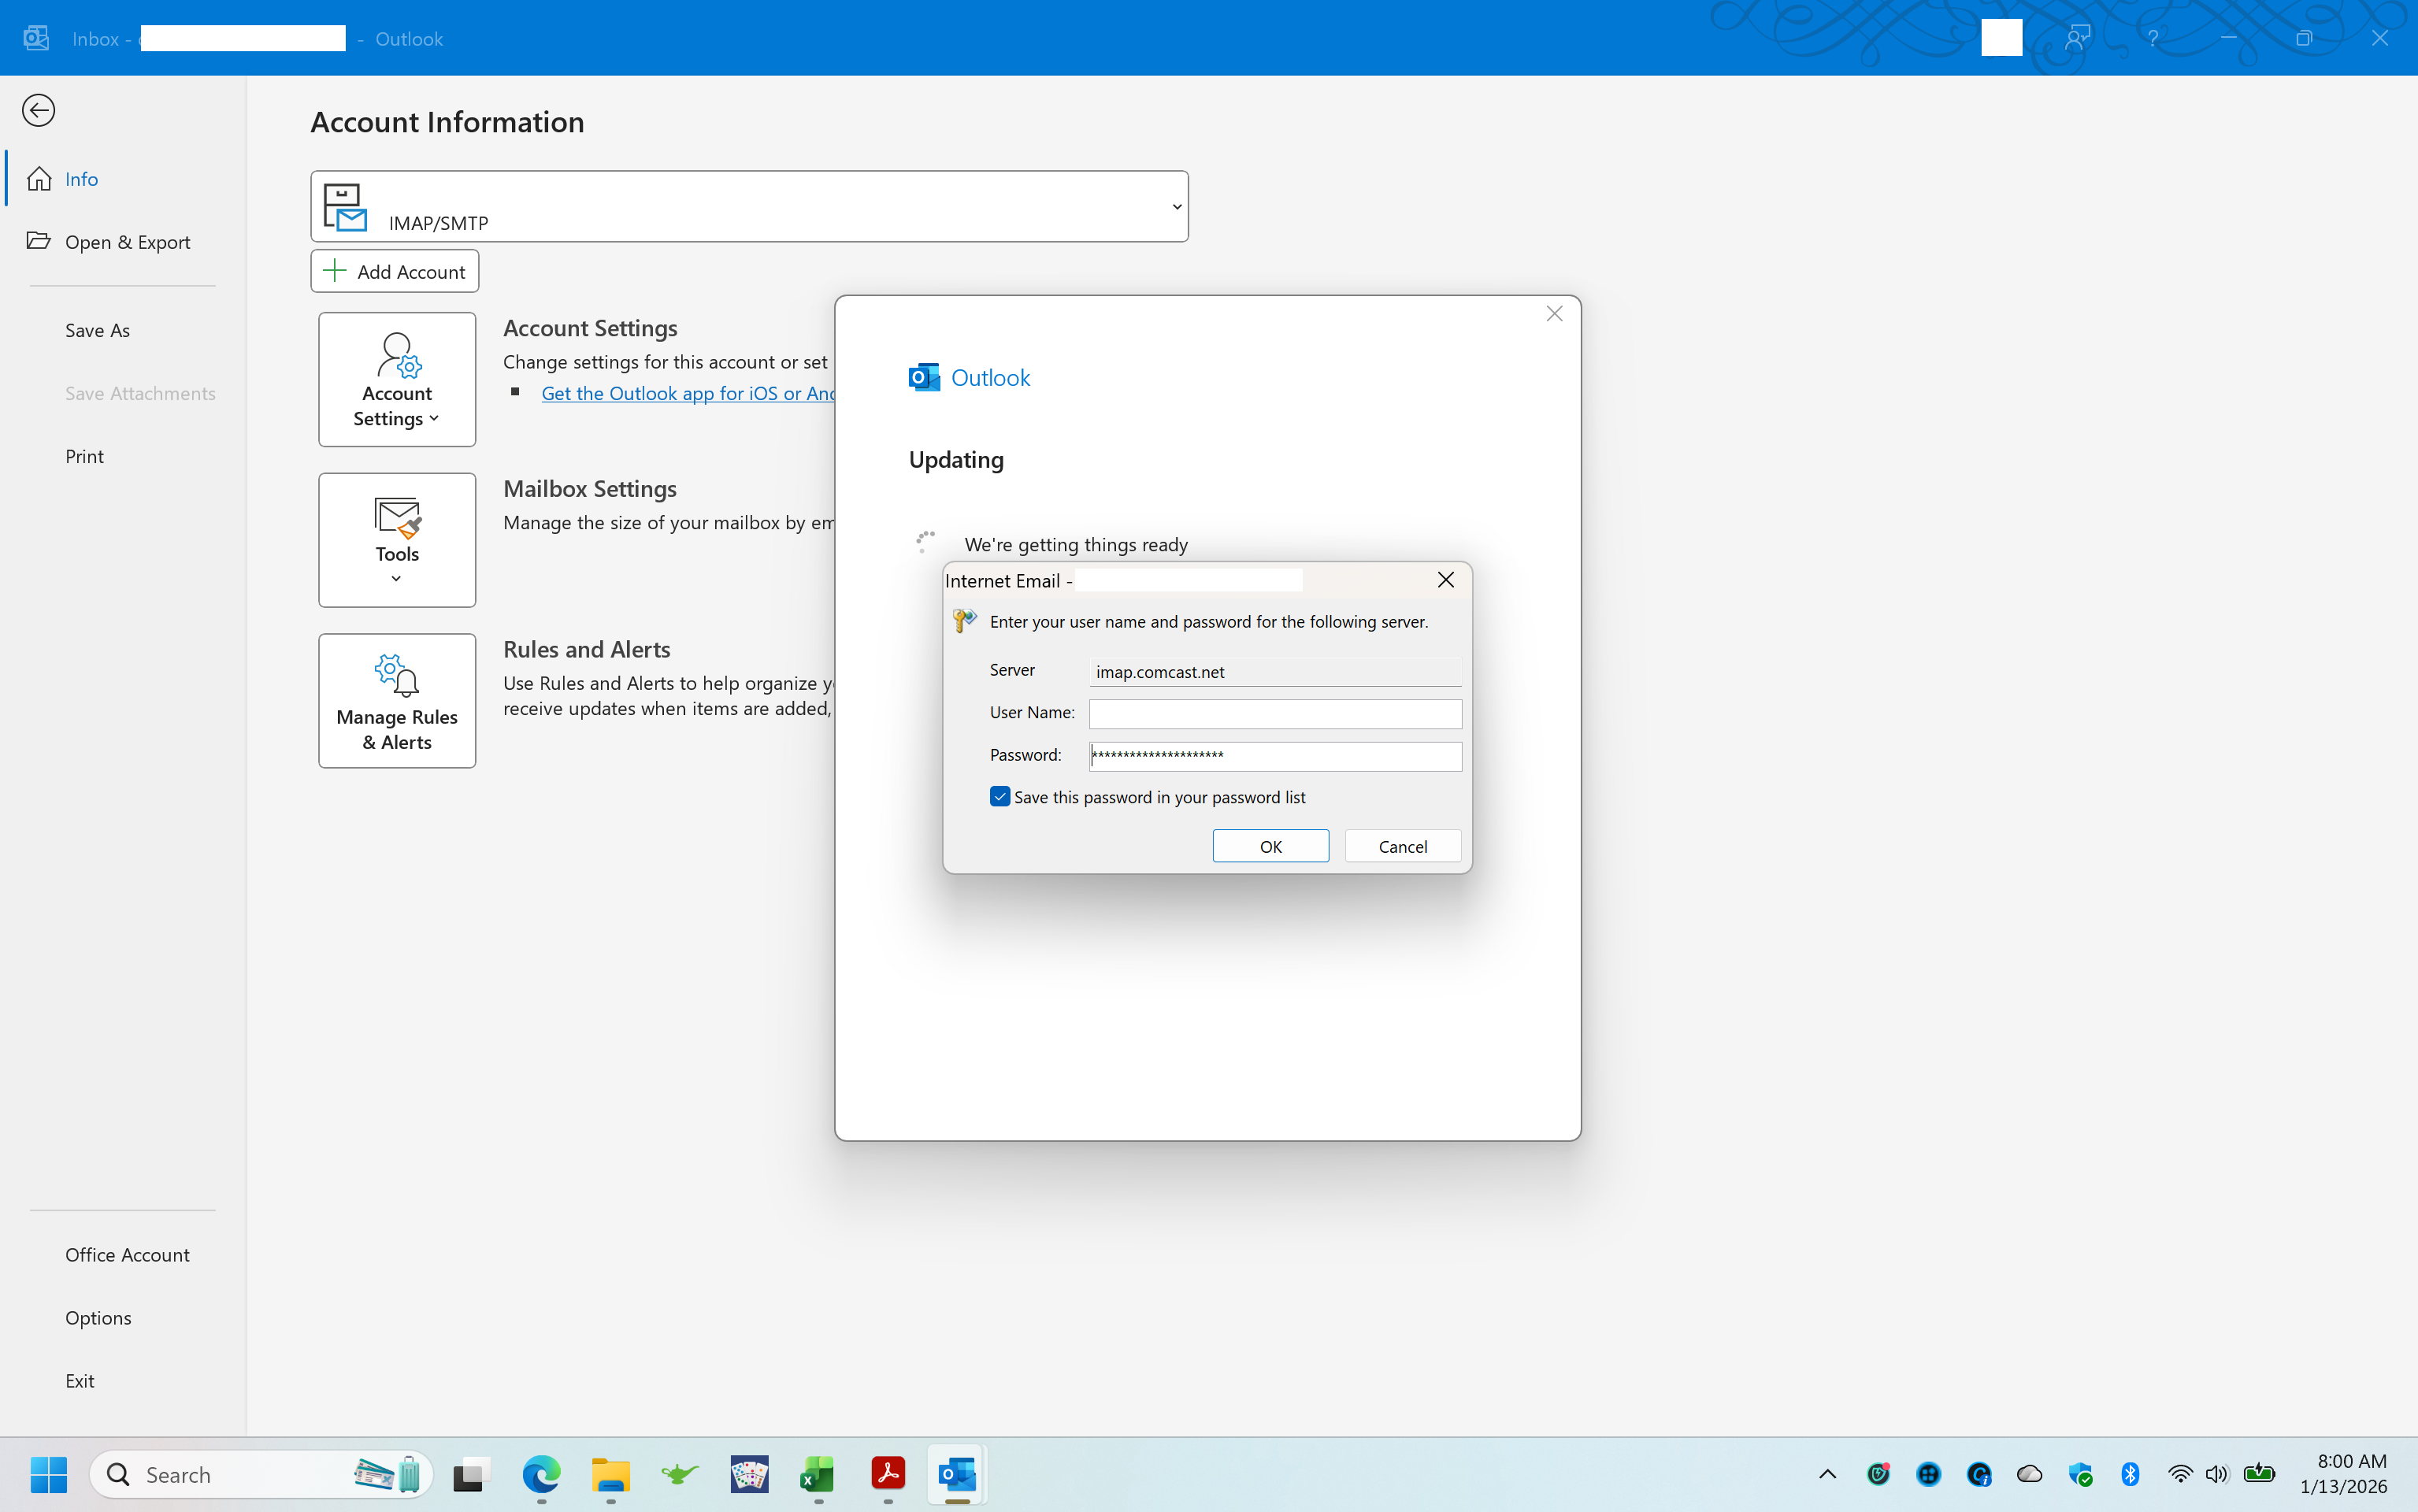This screenshot has width=2418, height=1512.
Task: Open the clock and date showing 8:00 AM
Action: click(2343, 1474)
